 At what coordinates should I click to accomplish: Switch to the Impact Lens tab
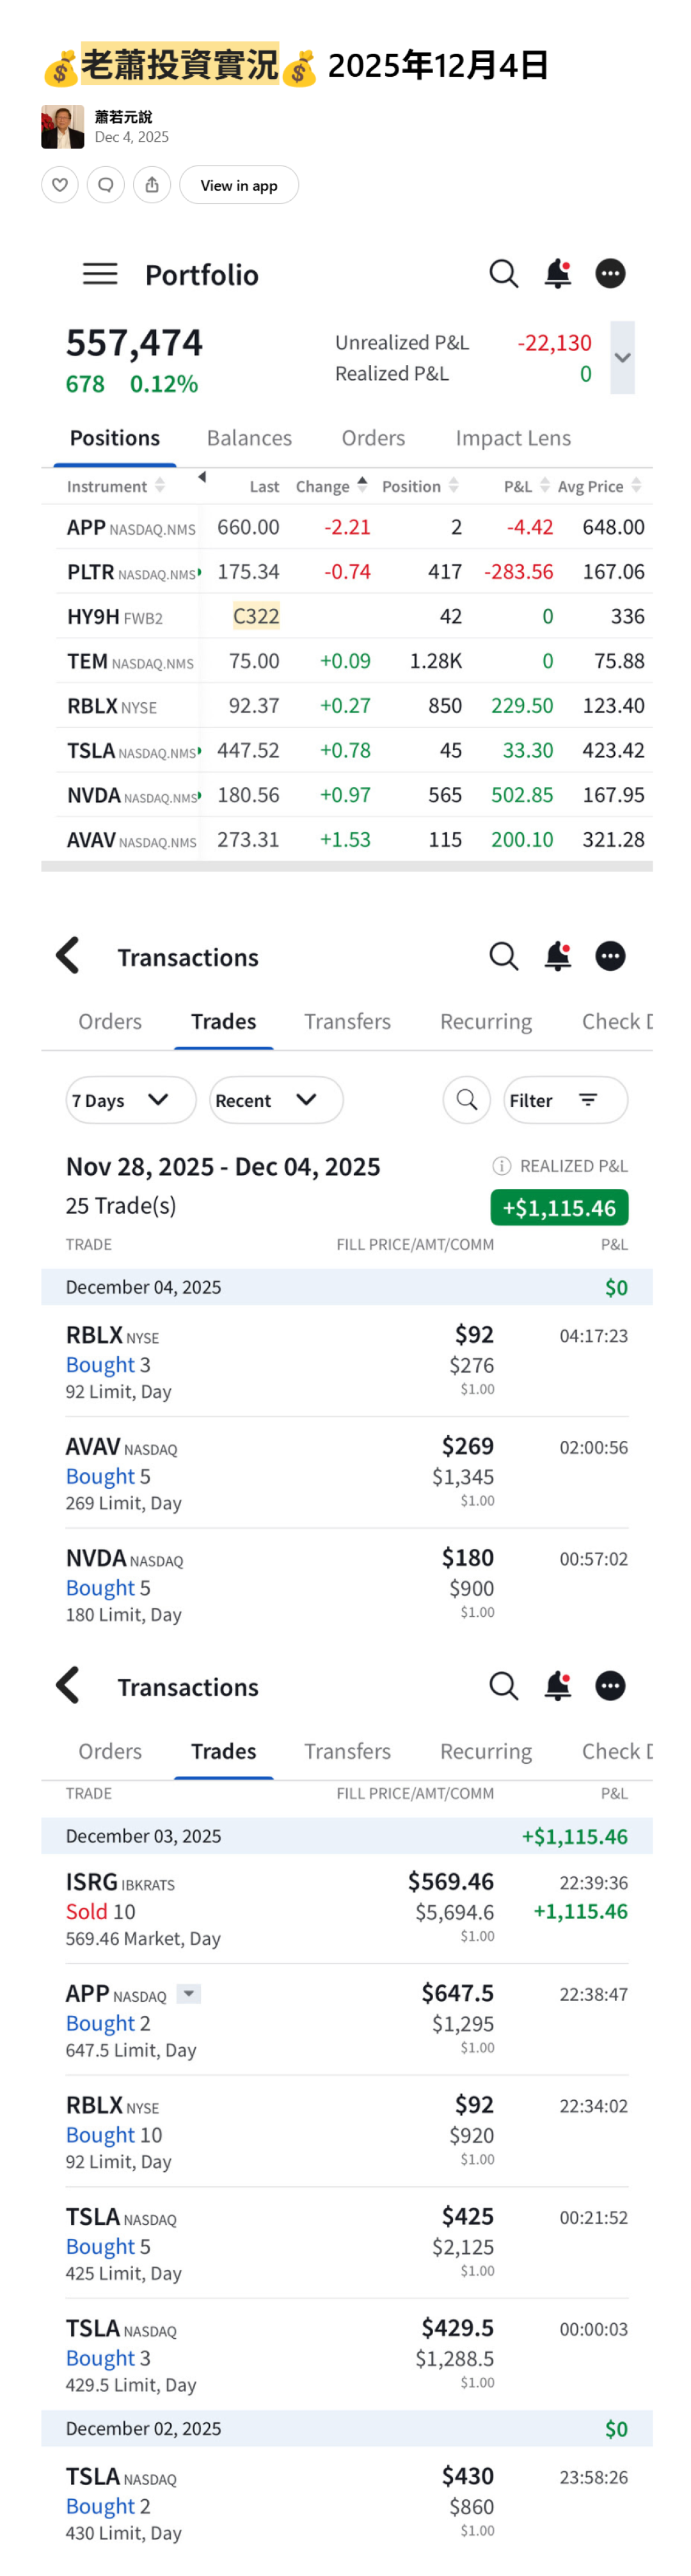pos(513,438)
